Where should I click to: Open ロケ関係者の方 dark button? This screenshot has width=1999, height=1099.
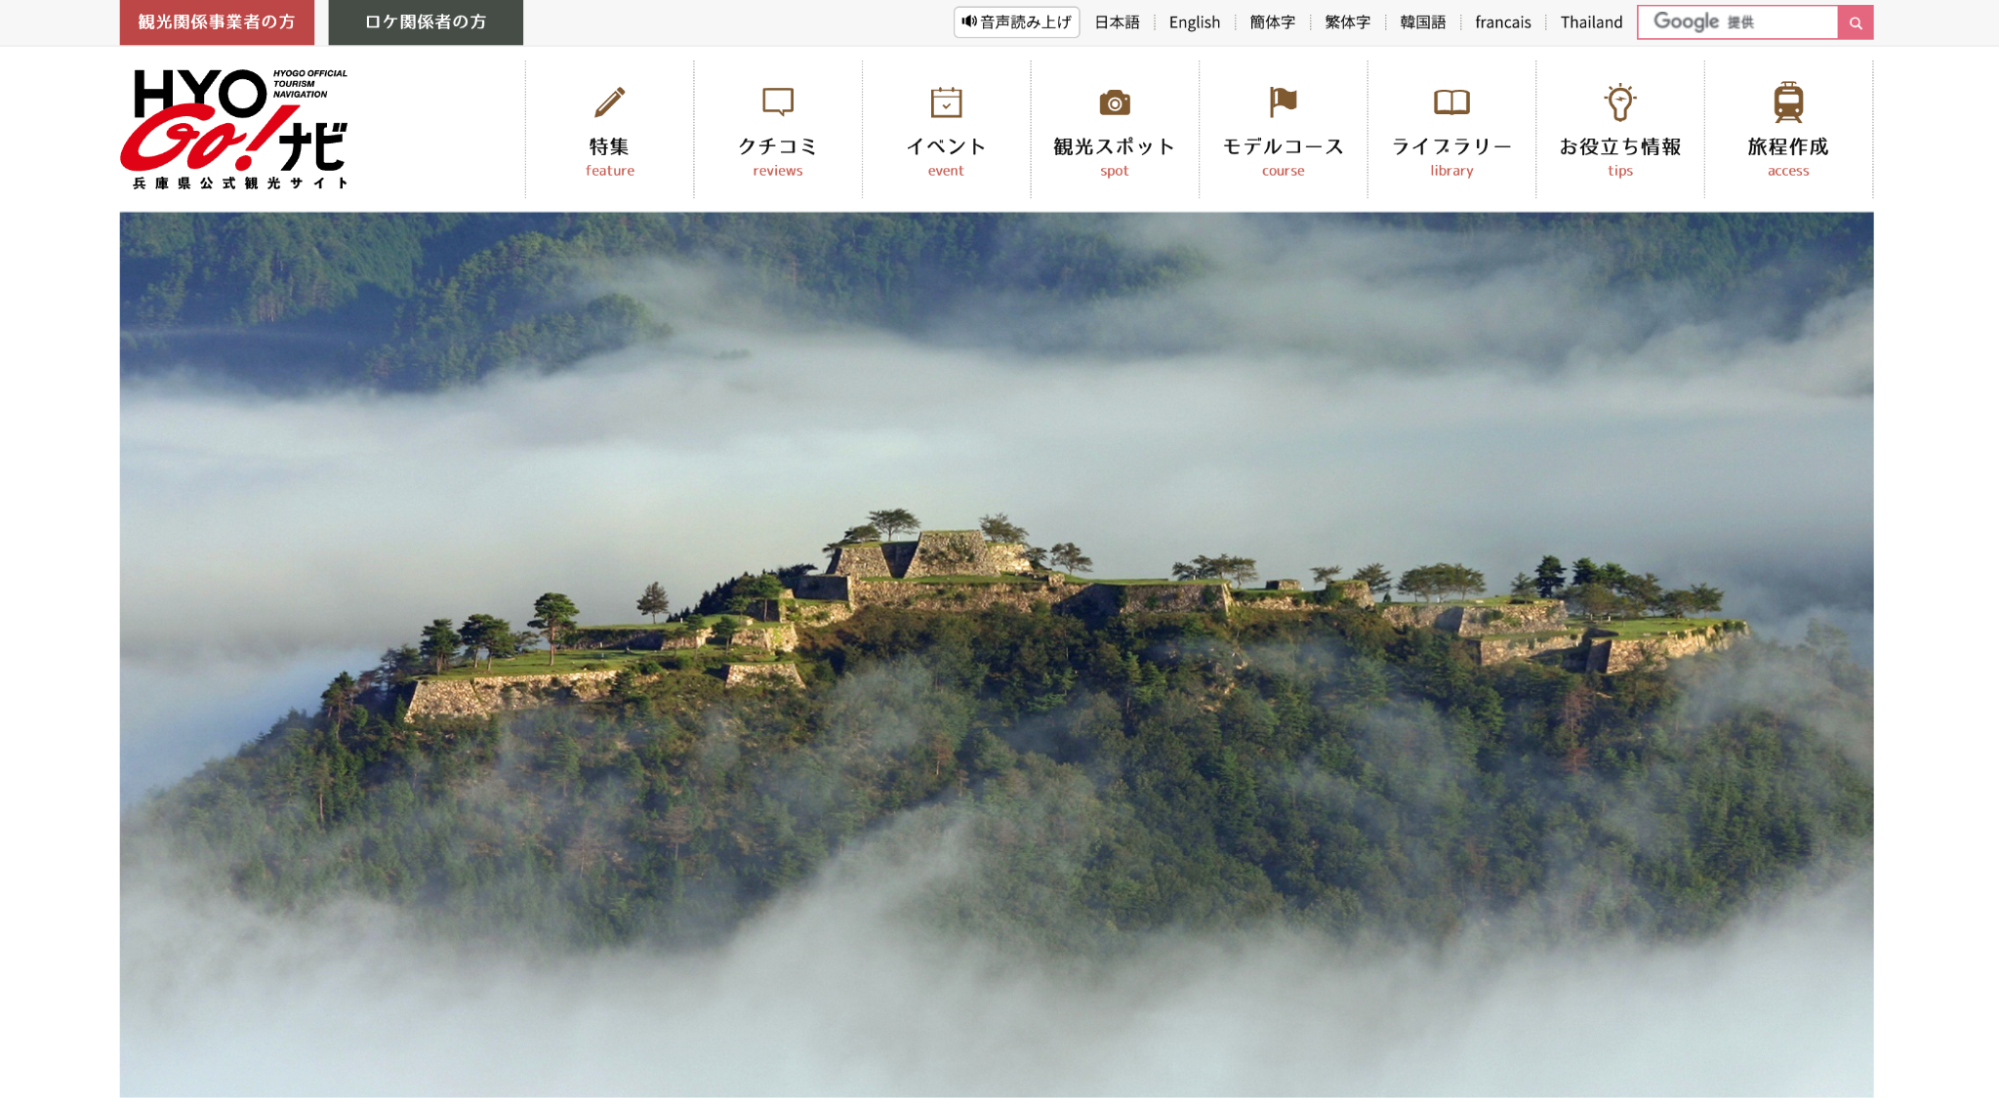426,22
